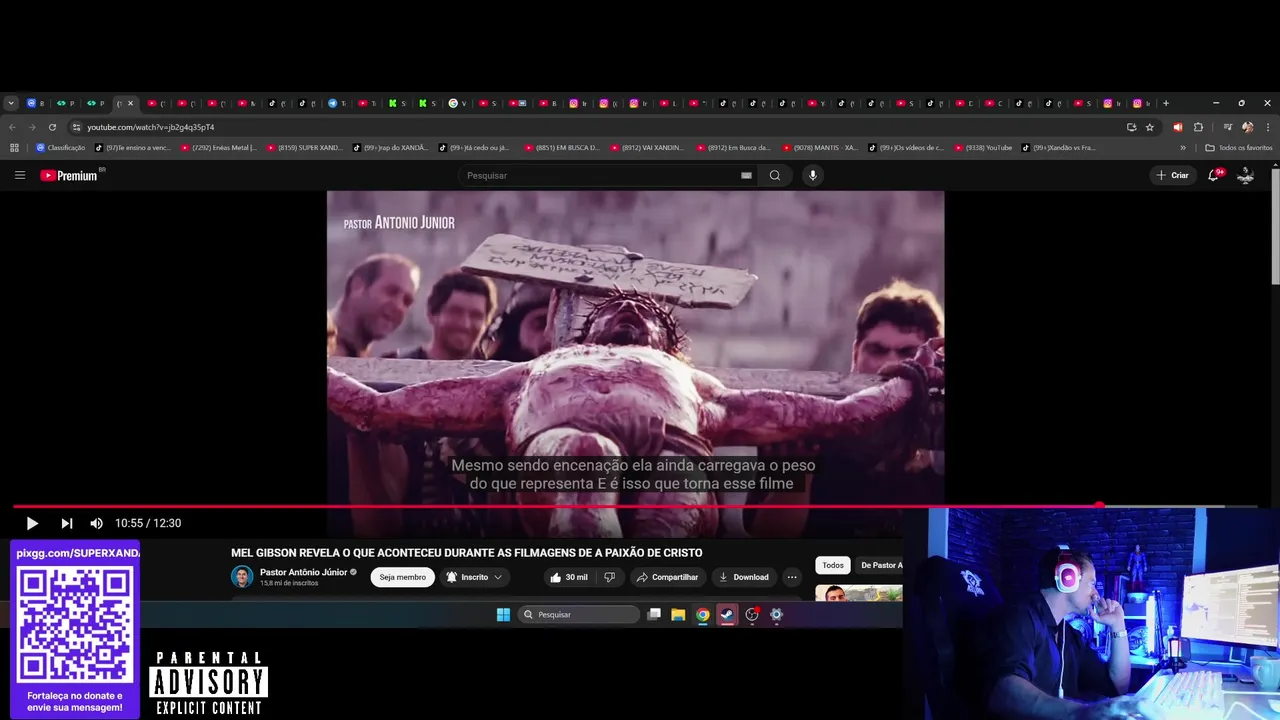The width and height of the screenshot is (1280, 720).
Task: Play the paused YouTube video
Action: tap(32, 523)
